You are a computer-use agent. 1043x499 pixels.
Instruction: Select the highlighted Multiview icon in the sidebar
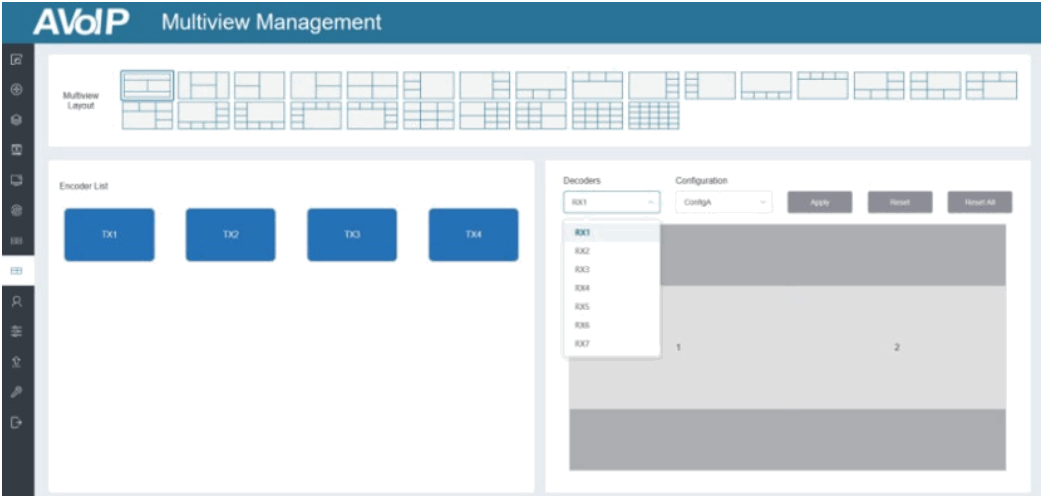pos(17,271)
